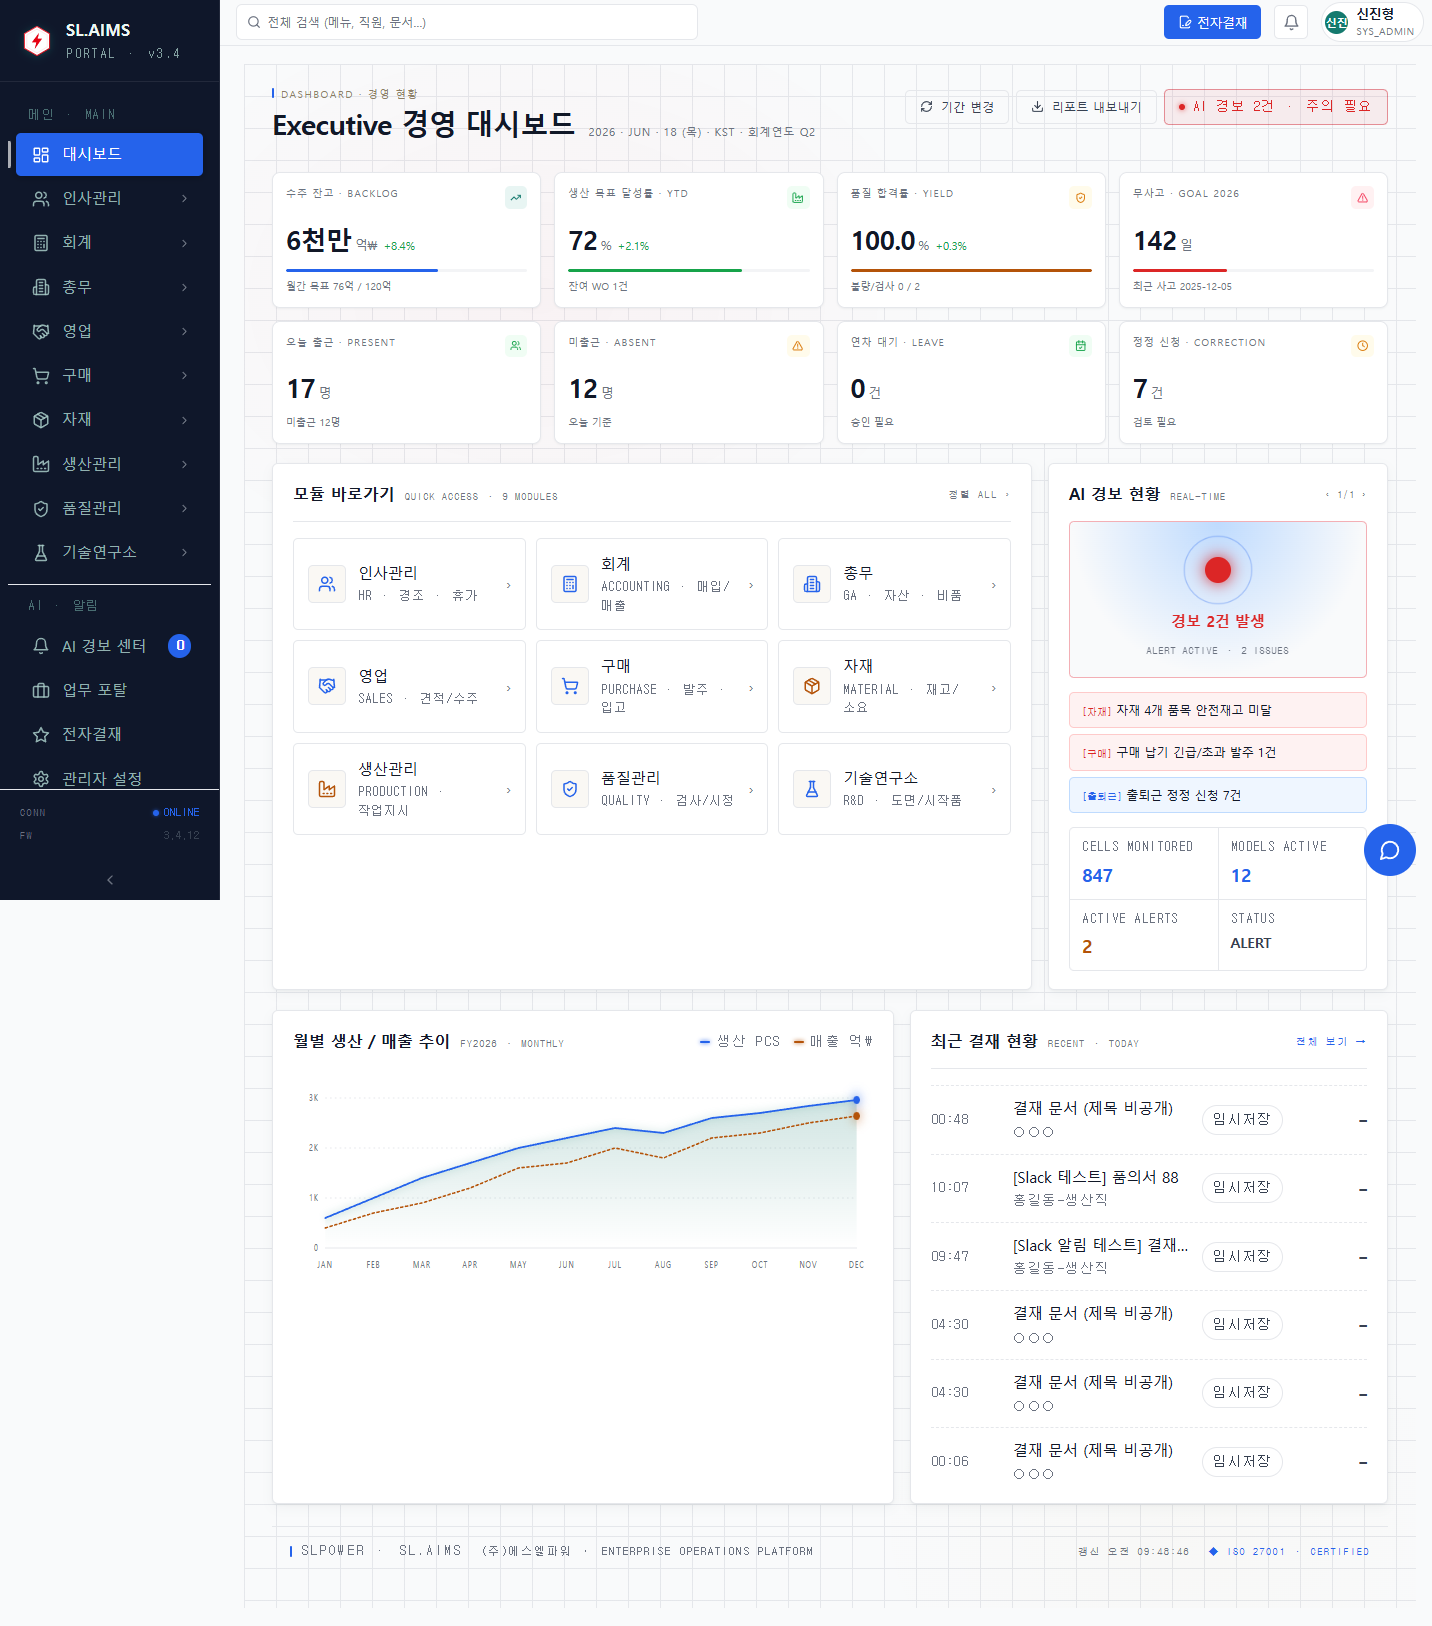Click search magnifier icon in top bar
The width and height of the screenshot is (1432, 1626).
point(254,22)
